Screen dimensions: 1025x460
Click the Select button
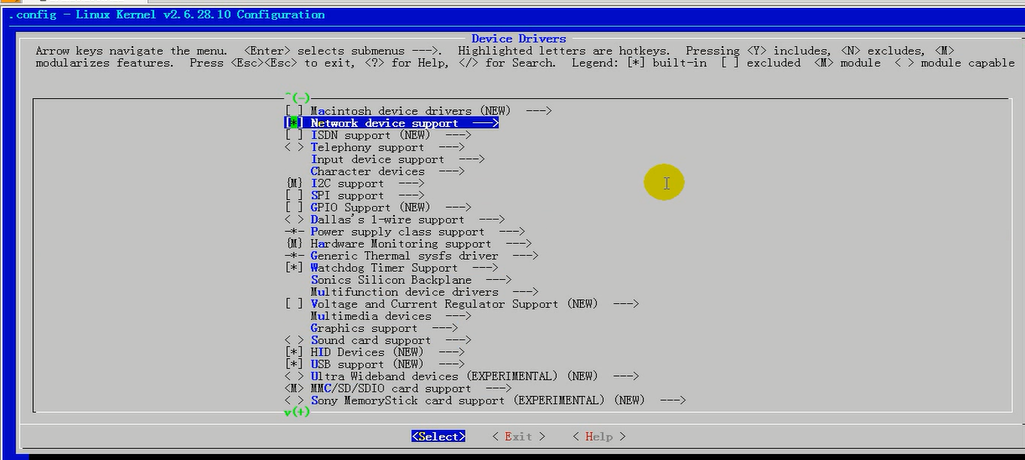[438, 436]
